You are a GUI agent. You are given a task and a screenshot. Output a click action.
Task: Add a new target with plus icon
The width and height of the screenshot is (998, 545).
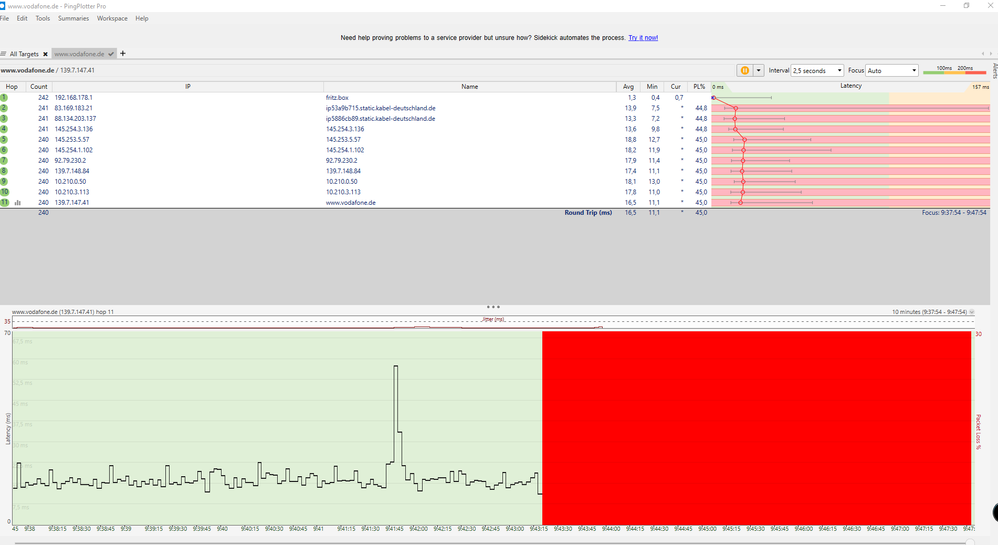tap(123, 53)
